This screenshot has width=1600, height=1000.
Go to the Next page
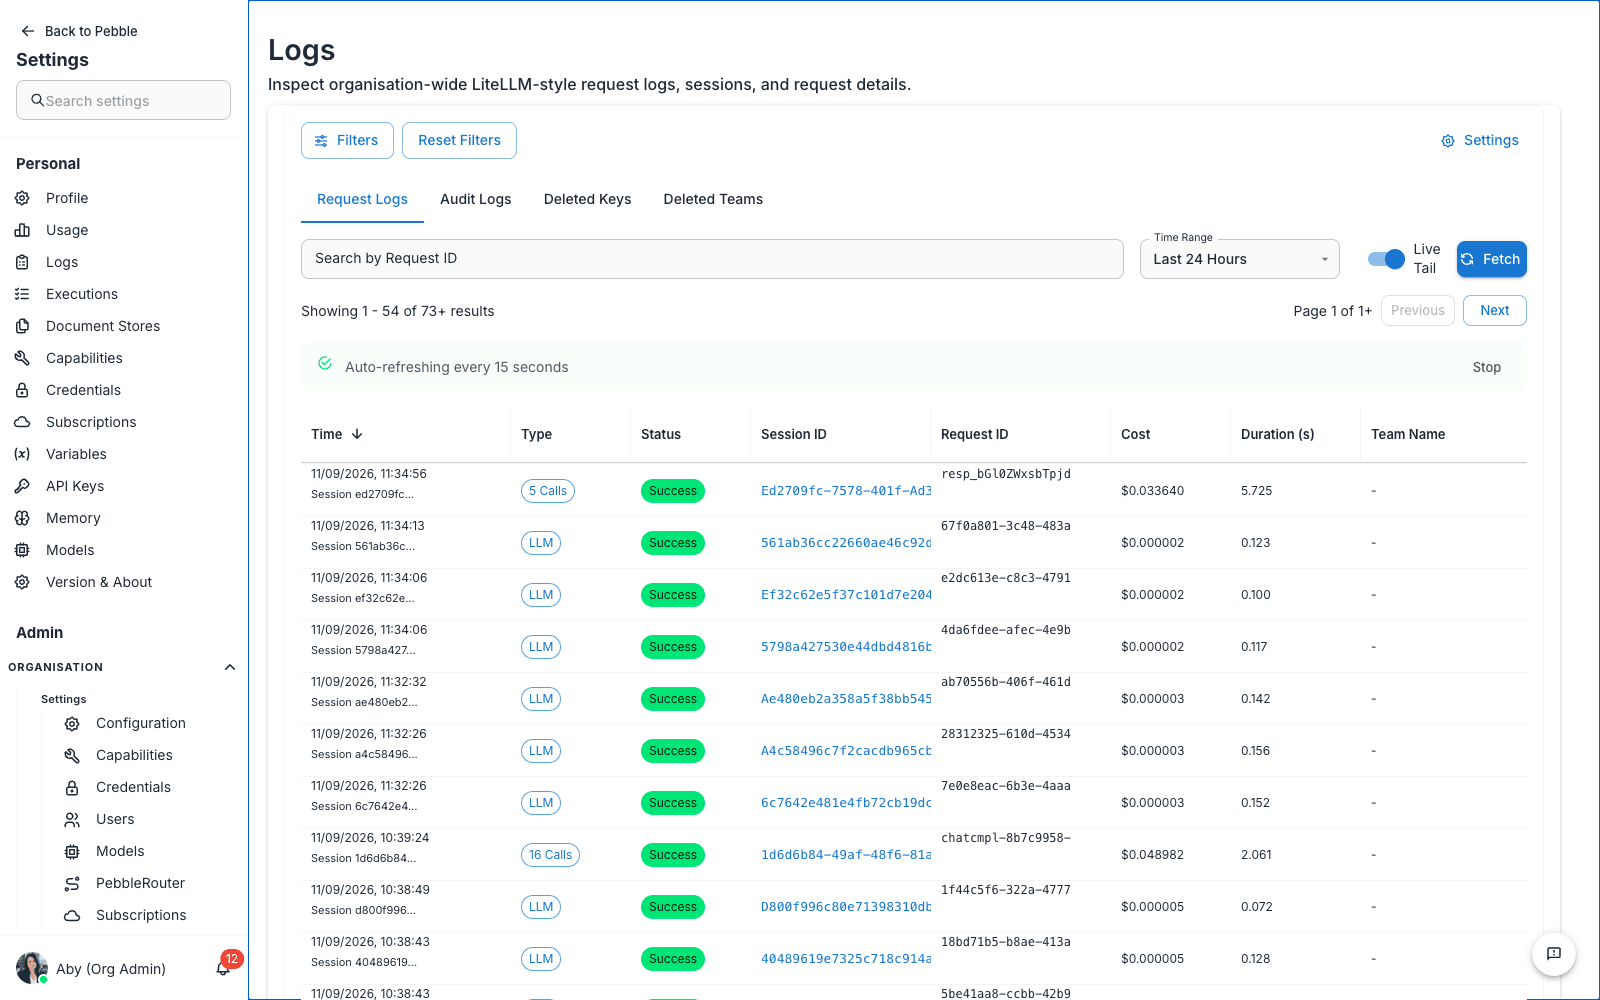point(1494,310)
